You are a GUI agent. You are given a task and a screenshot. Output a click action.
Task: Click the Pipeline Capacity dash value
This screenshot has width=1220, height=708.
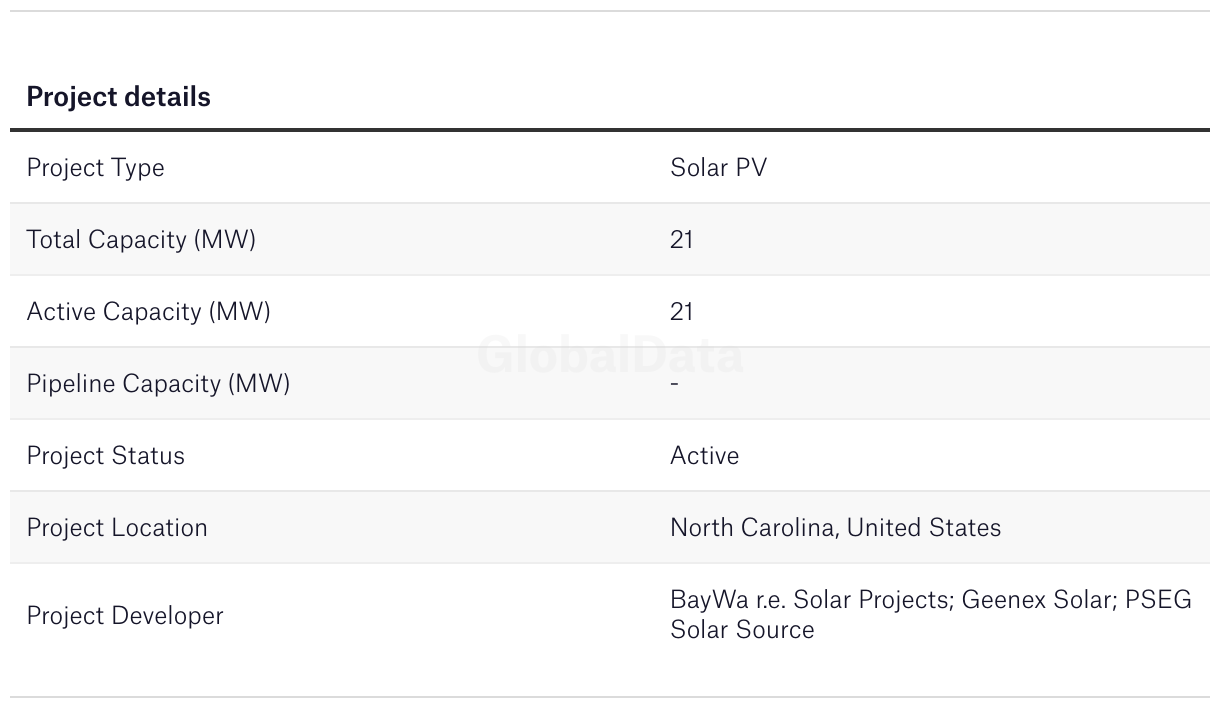click(x=675, y=384)
